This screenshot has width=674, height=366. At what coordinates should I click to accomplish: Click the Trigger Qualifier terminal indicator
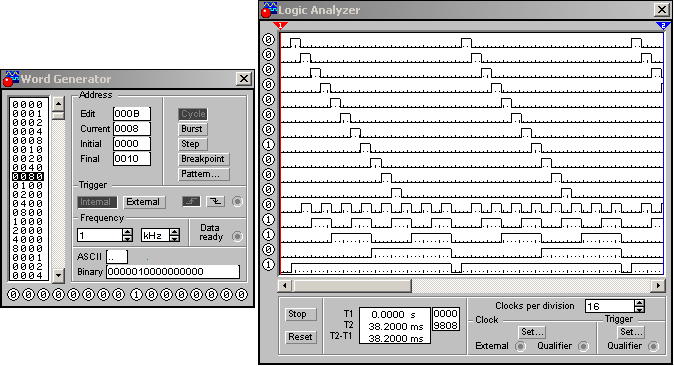[x=653, y=346]
